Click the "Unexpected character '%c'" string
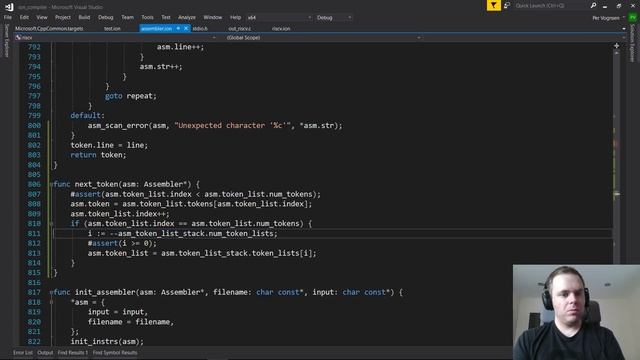This screenshot has width=640, height=360. coord(232,125)
